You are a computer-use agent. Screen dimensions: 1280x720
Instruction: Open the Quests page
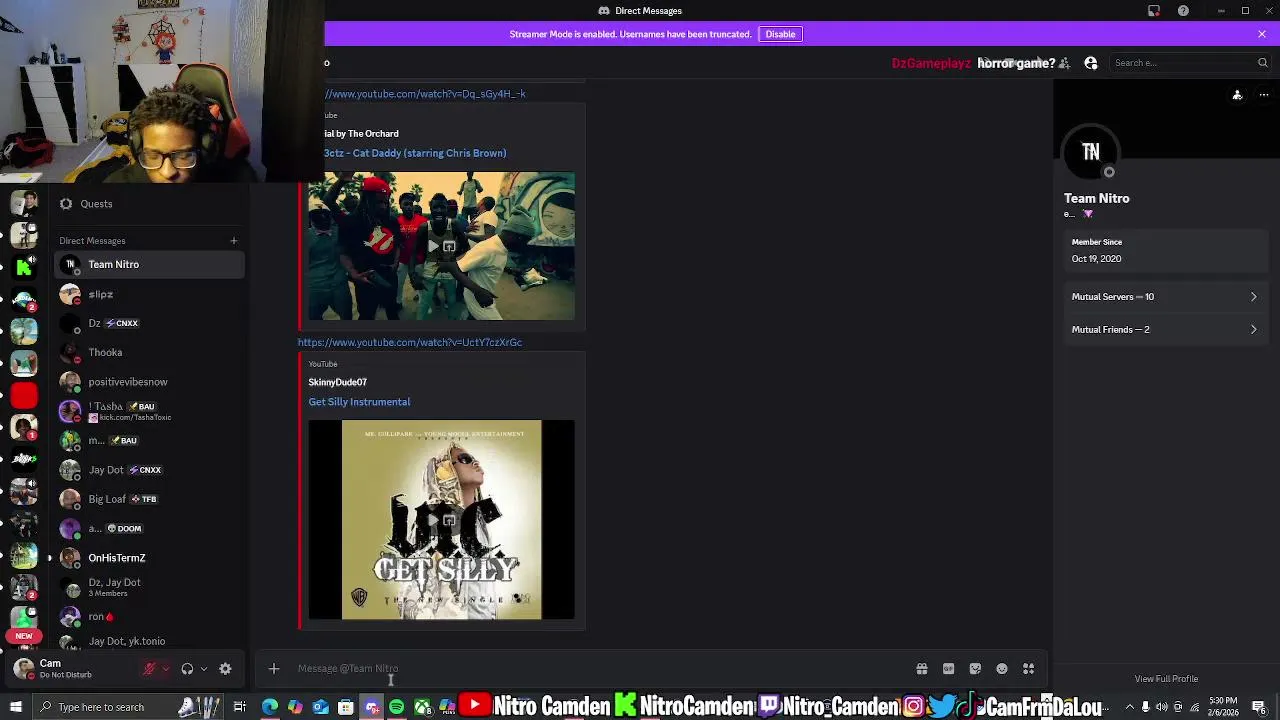150,204
